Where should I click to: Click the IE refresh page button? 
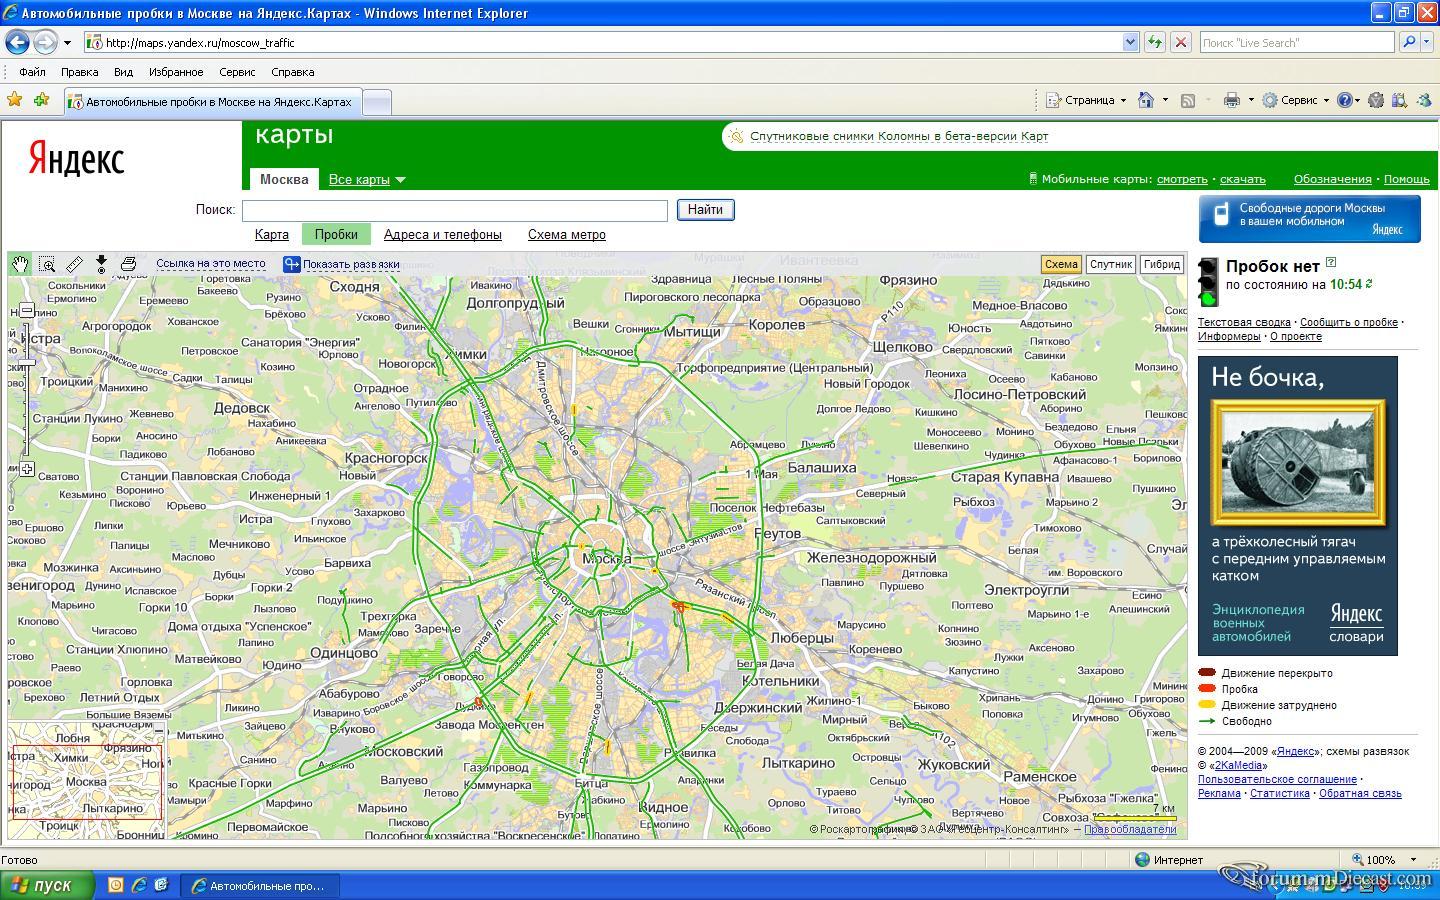coord(1155,42)
